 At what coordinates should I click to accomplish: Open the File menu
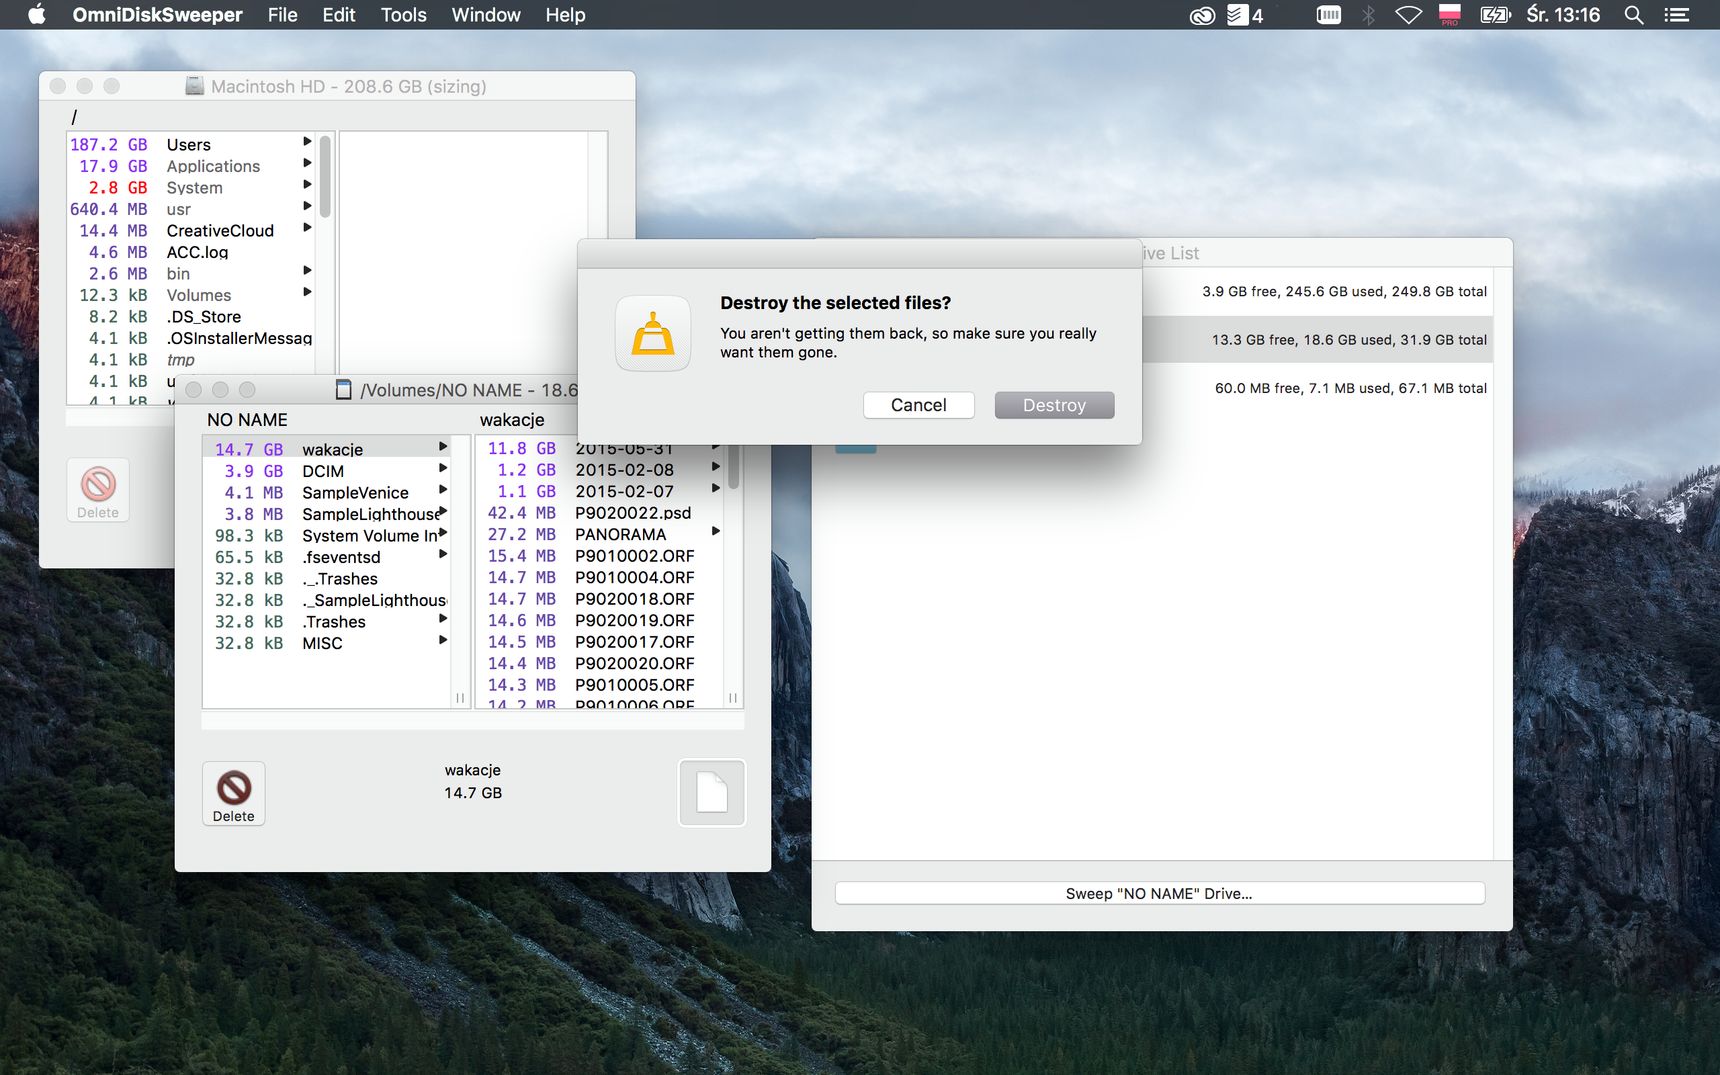pos(282,15)
